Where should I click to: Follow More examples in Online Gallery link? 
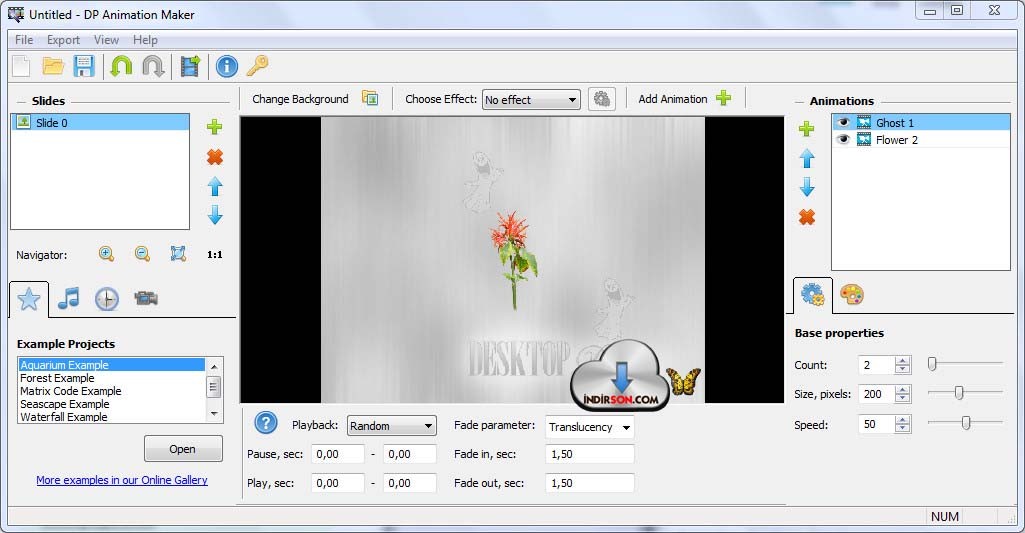tap(122, 480)
